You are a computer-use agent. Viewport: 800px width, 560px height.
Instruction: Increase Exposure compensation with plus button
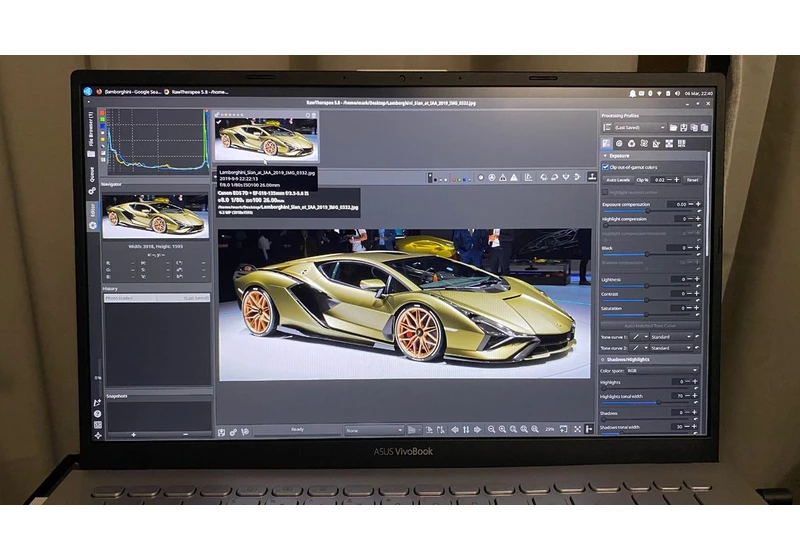click(697, 204)
